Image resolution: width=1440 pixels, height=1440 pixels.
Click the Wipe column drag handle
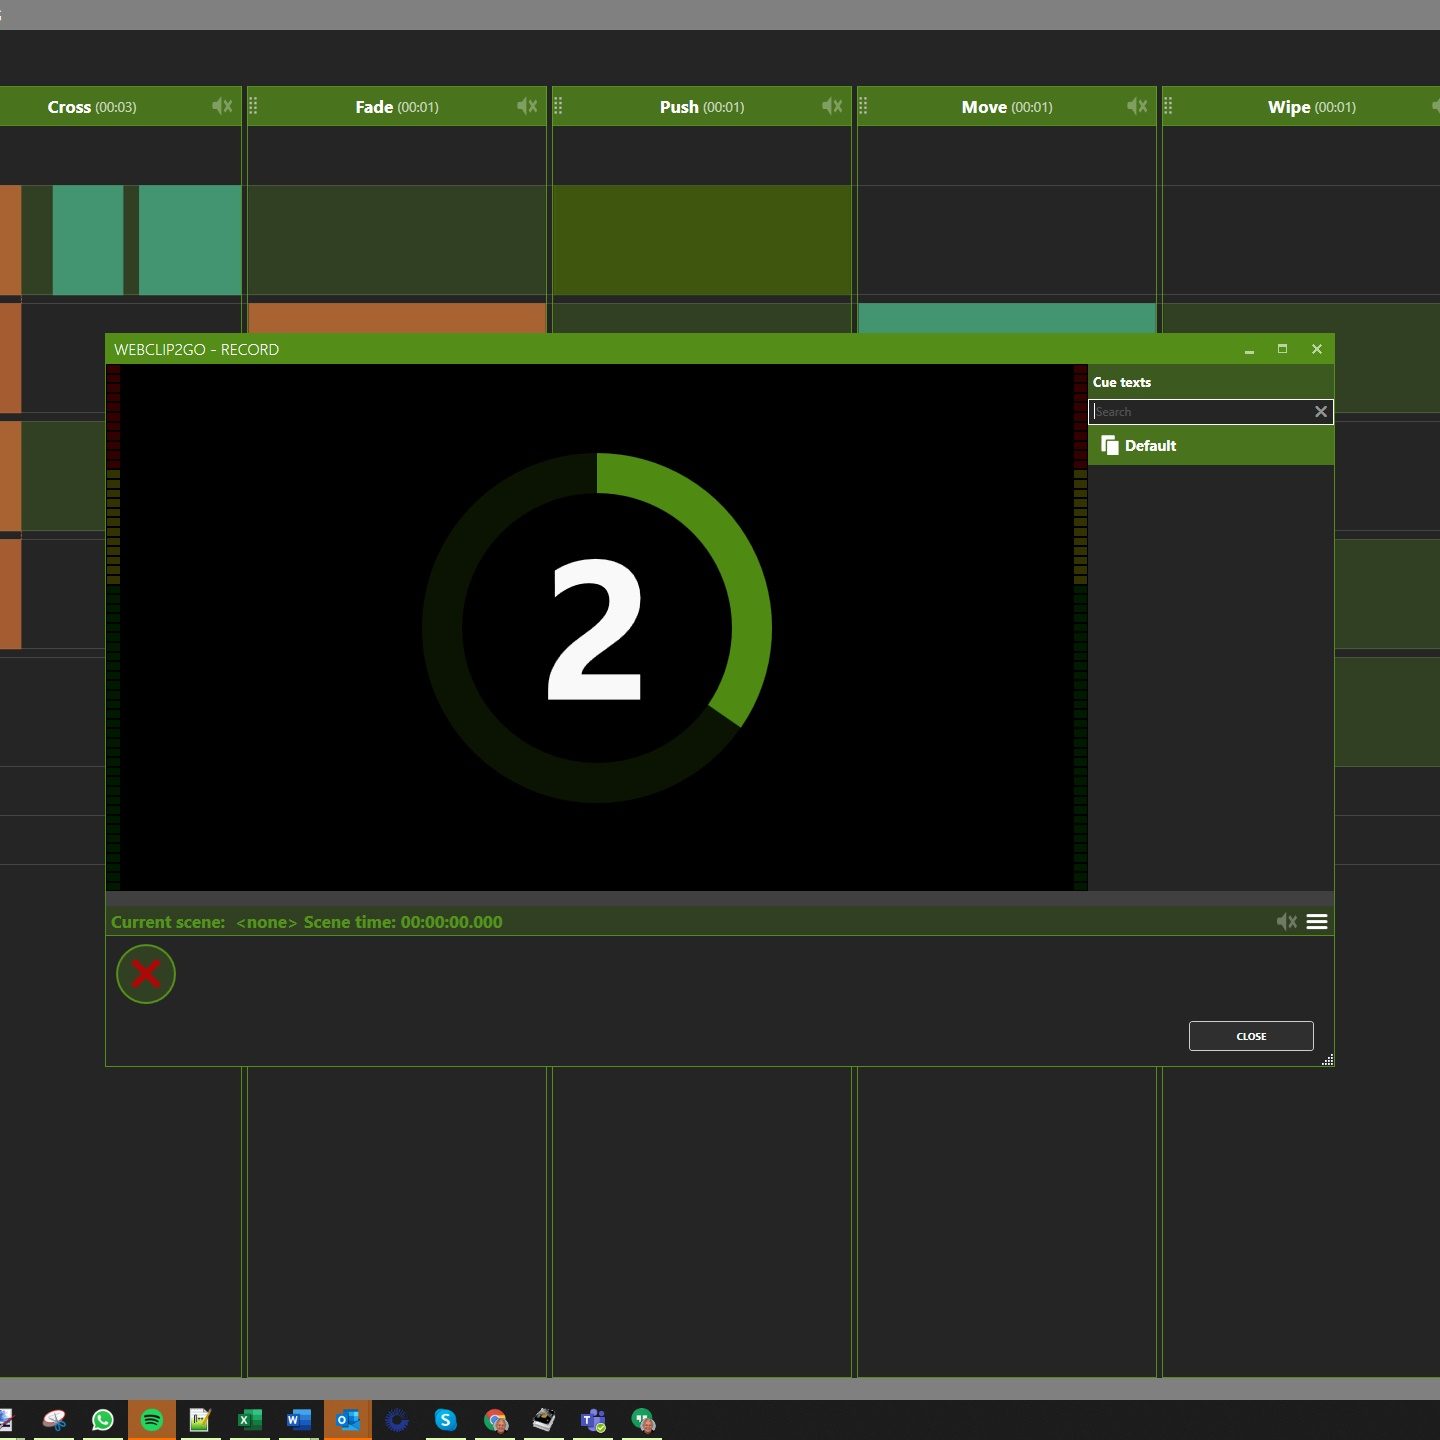click(x=1168, y=106)
